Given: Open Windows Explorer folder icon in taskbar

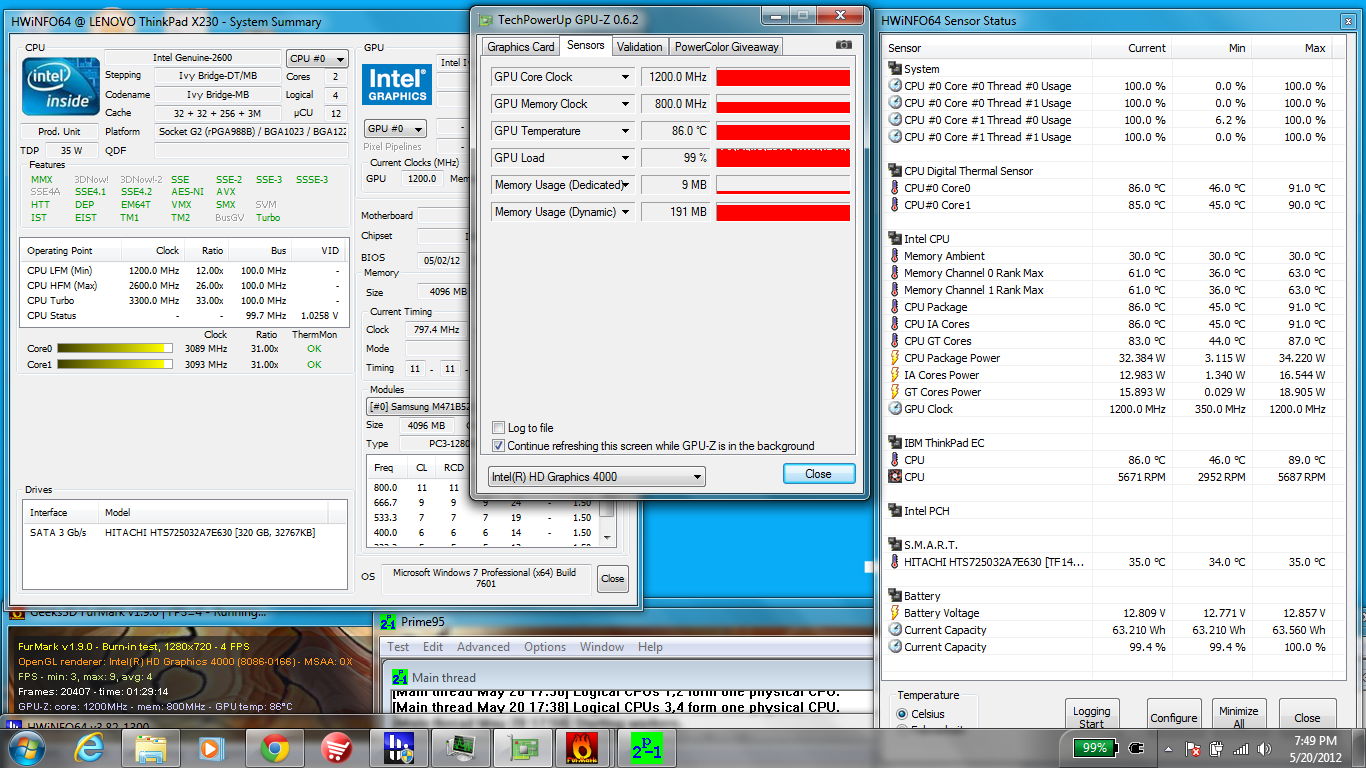Looking at the screenshot, I should pyautogui.click(x=150, y=748).
